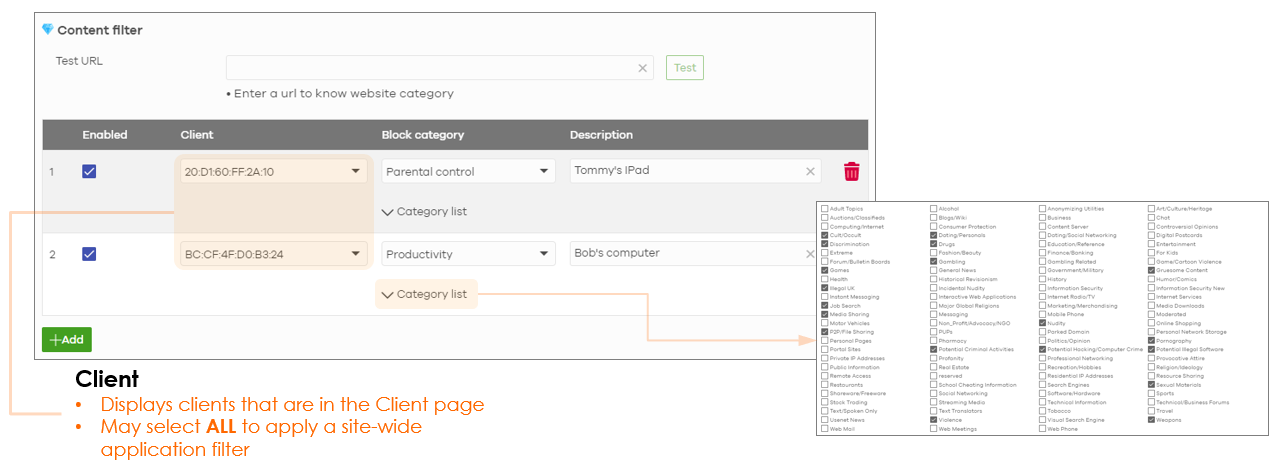Click into the Test URL input field
The image size is (1280, 462).
click(430, 68)
